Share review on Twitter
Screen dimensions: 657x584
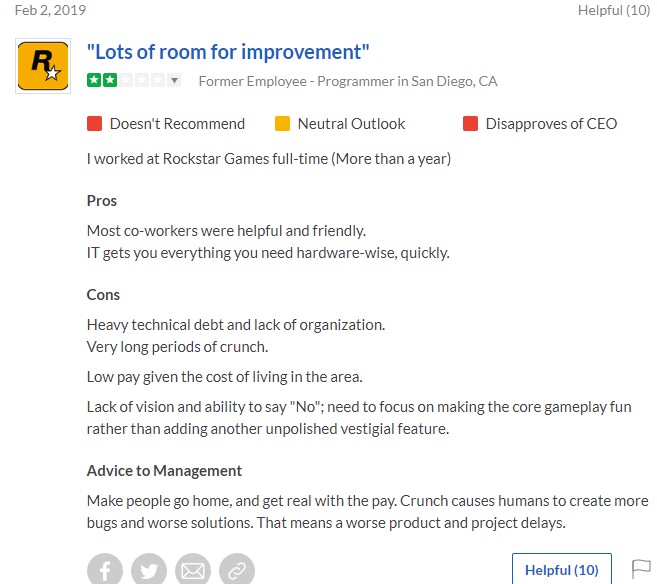149,570
